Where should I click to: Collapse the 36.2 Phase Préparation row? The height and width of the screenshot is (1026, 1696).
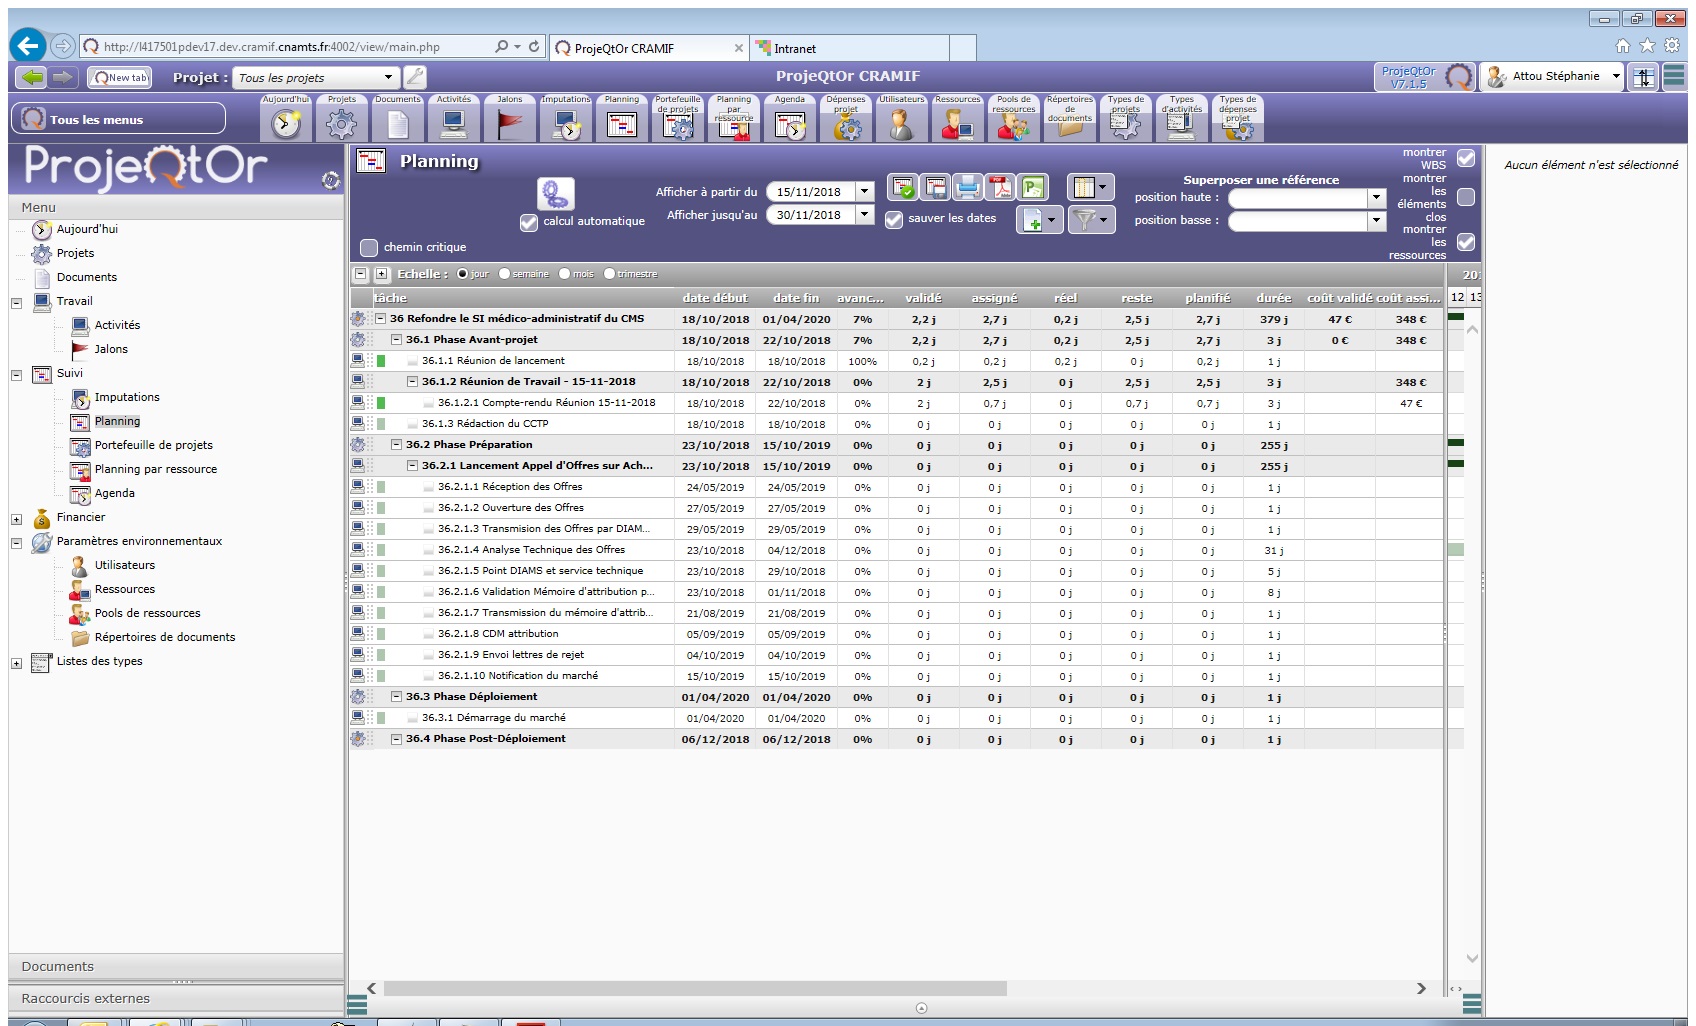tap(396, 445)
